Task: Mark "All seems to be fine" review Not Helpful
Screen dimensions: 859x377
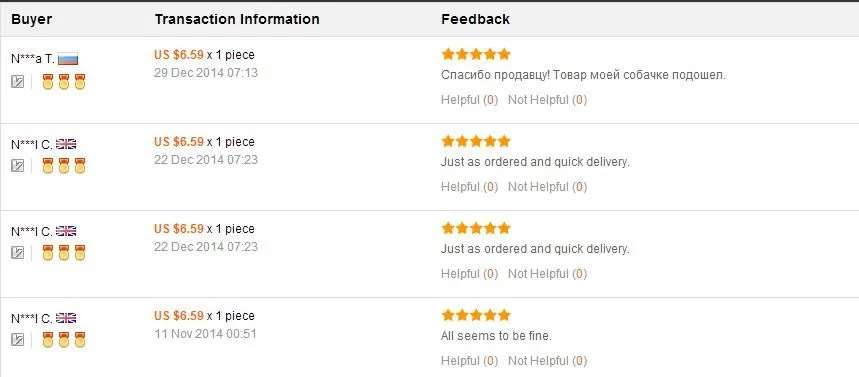Action: [547, 361]
